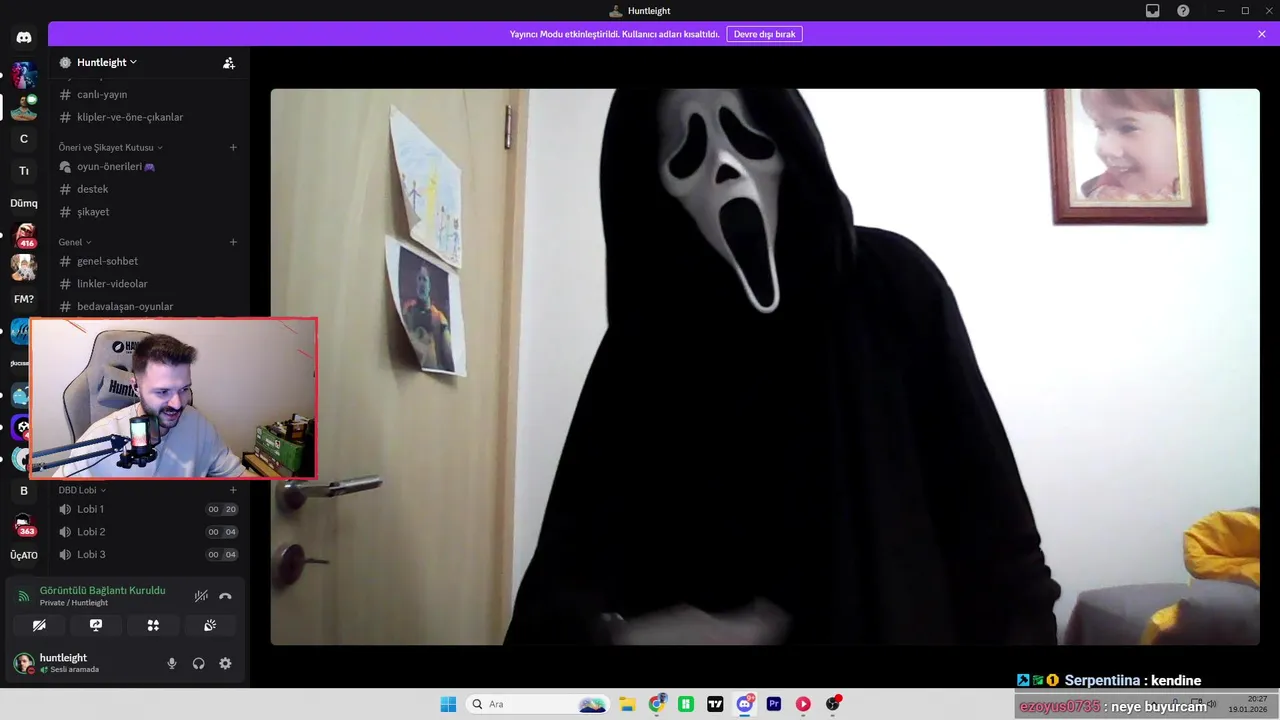Collapse the Genel category
The height and width of the screenshot is (720, 1280).
tap(75, 242)
